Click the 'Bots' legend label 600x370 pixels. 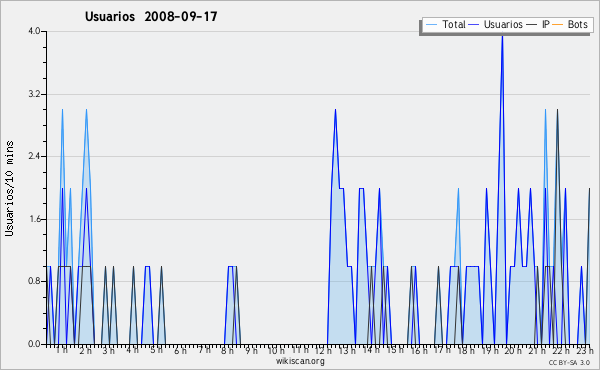tap(577, 24)
